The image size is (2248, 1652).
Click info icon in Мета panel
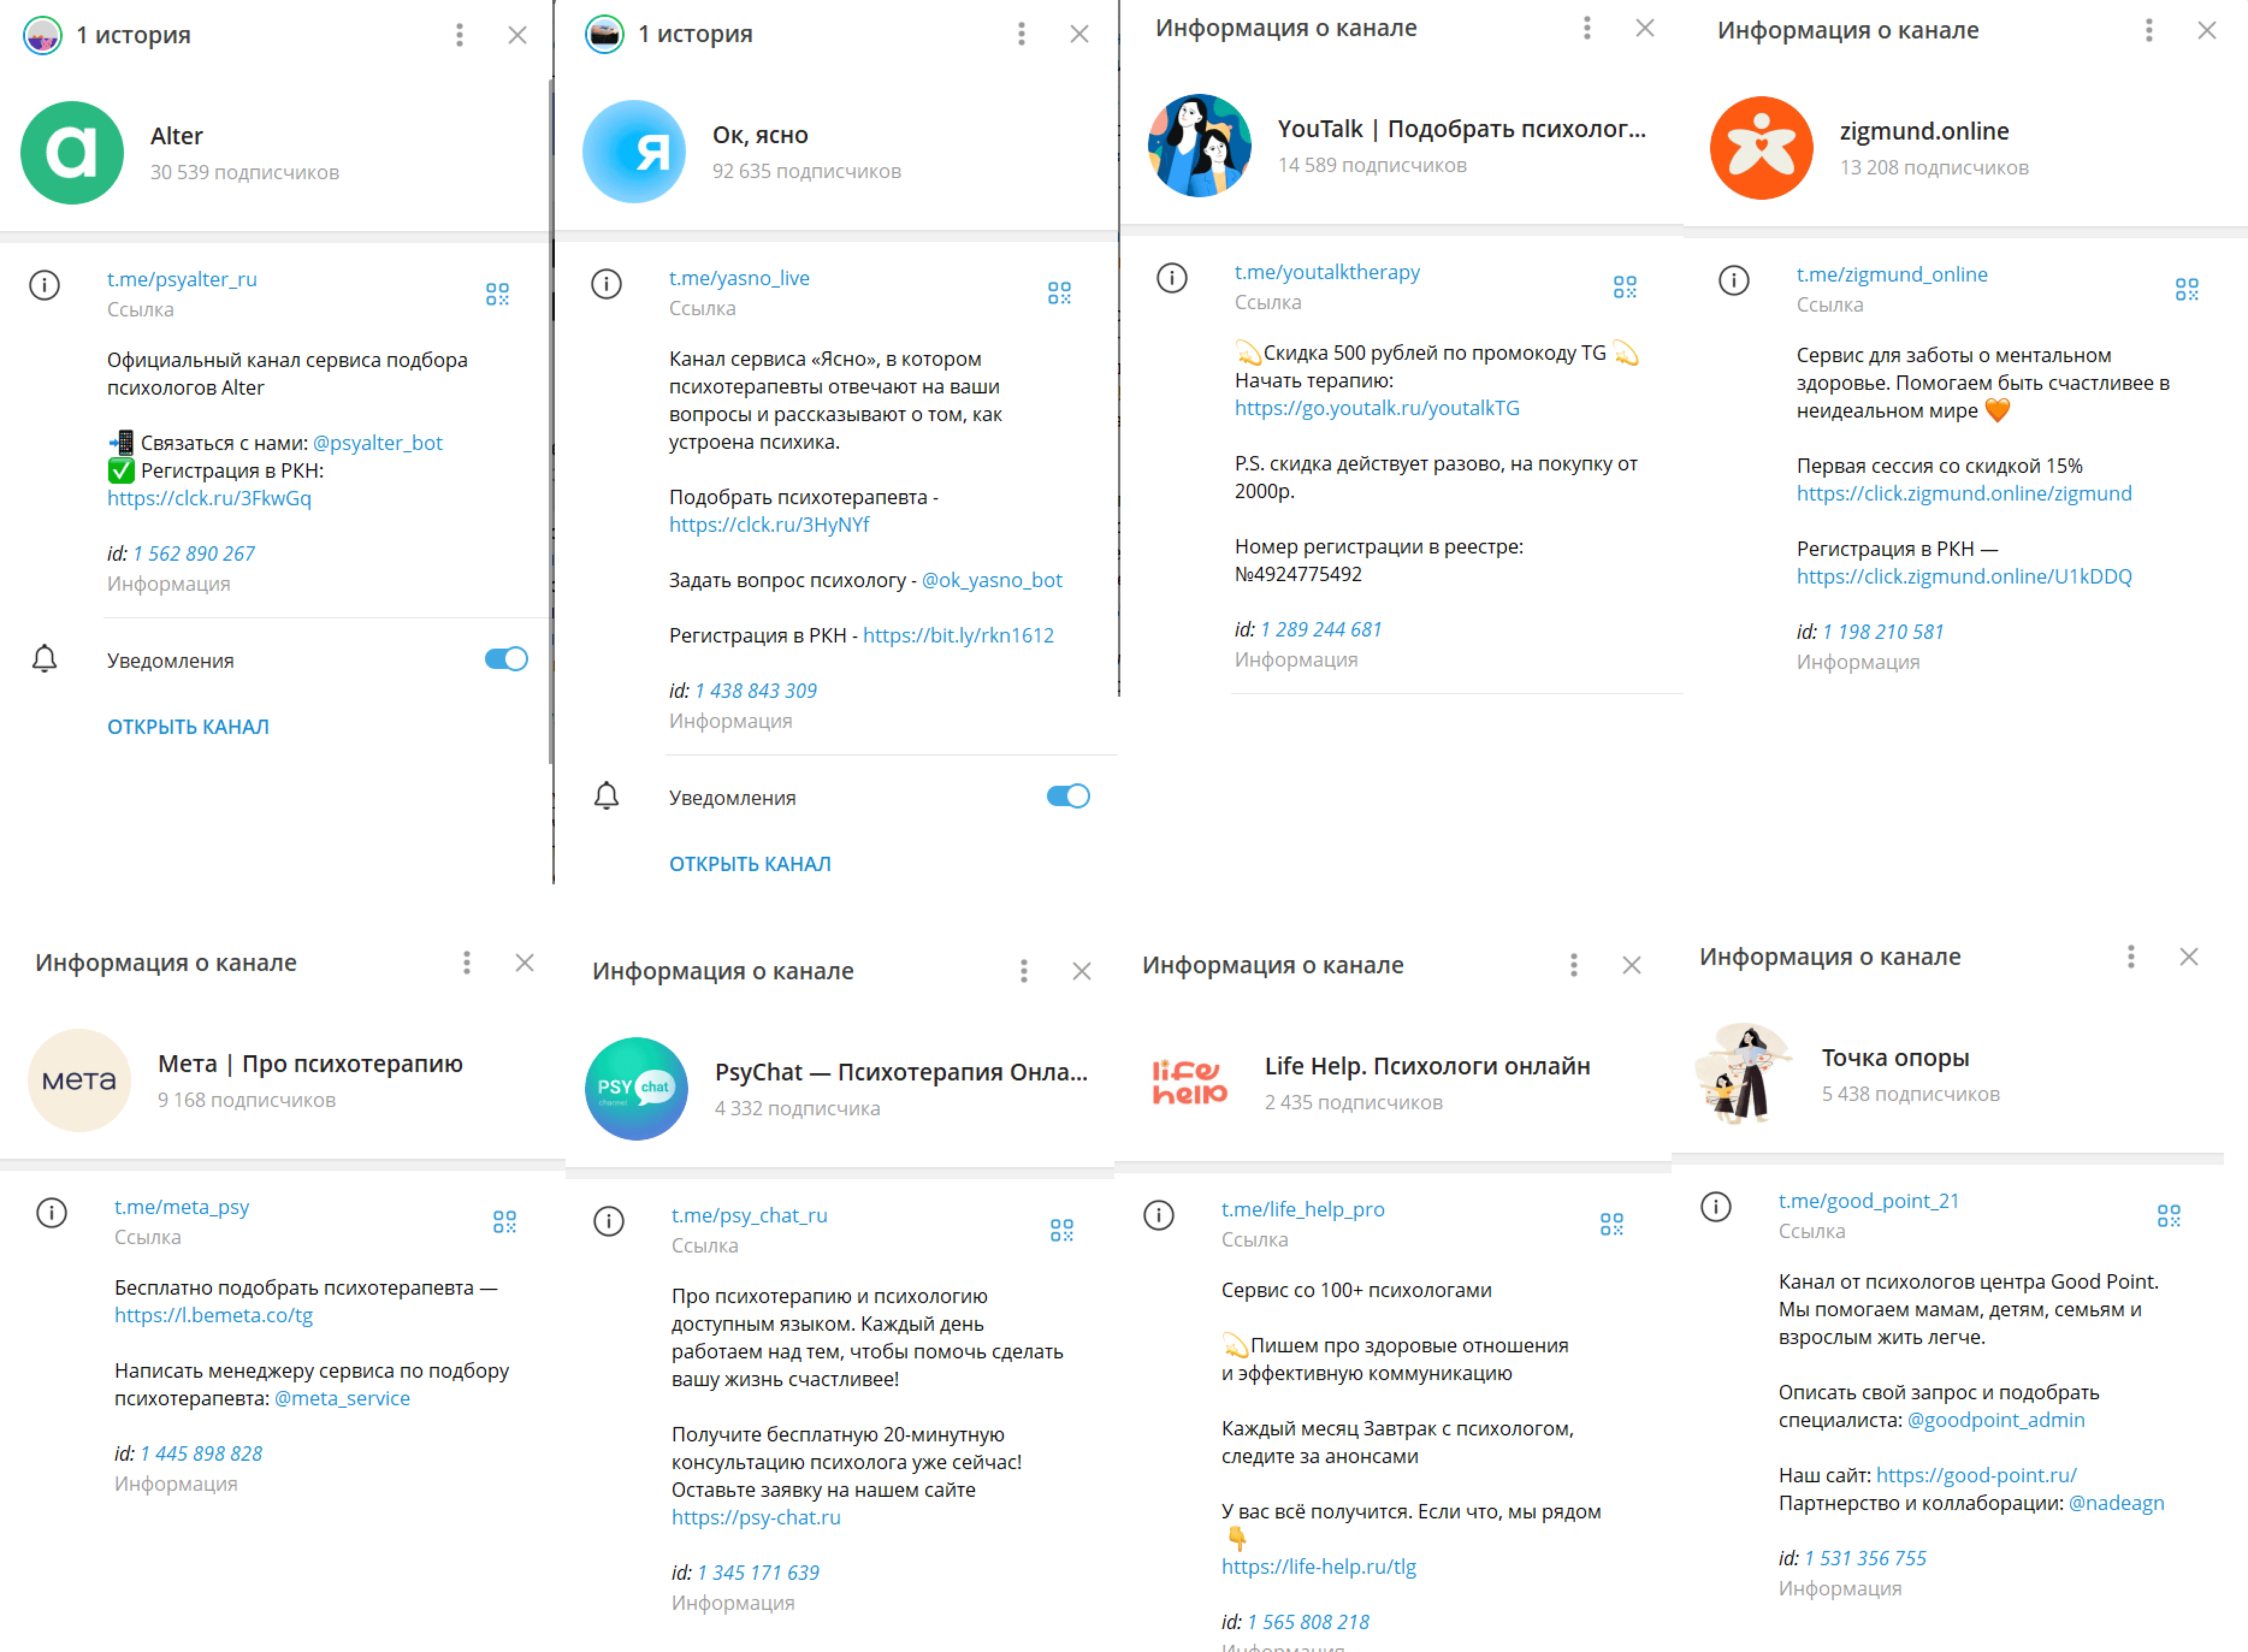51,1213
